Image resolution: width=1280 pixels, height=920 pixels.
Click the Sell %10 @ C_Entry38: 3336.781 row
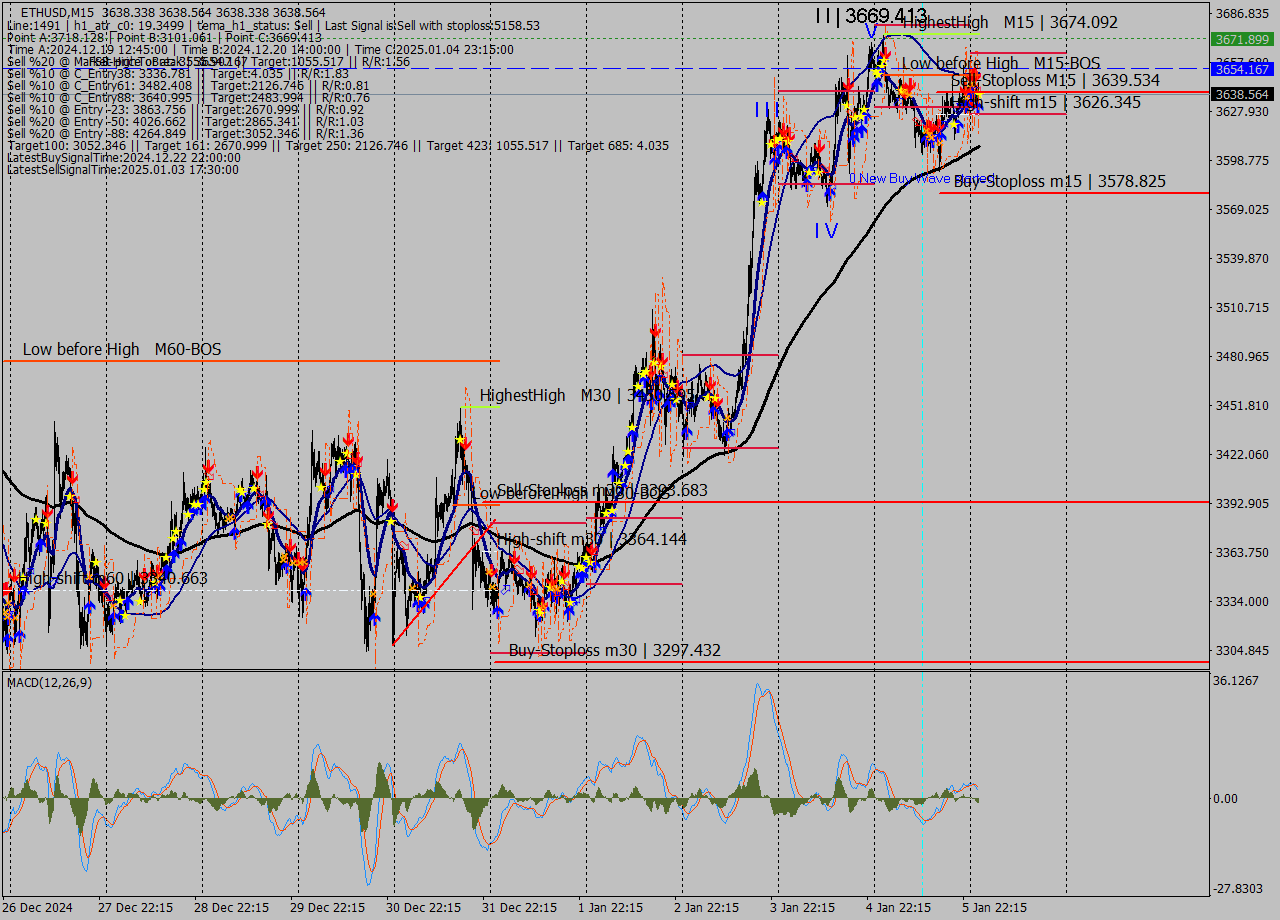coord(178,73)
